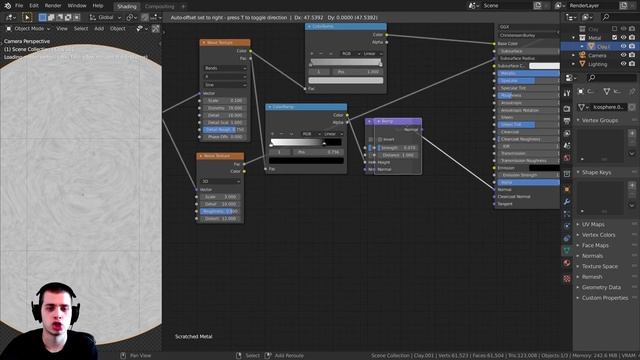Switch to the Compositing workspace tab
Viewport: 640px width, 360px height.
pos(159,6)
